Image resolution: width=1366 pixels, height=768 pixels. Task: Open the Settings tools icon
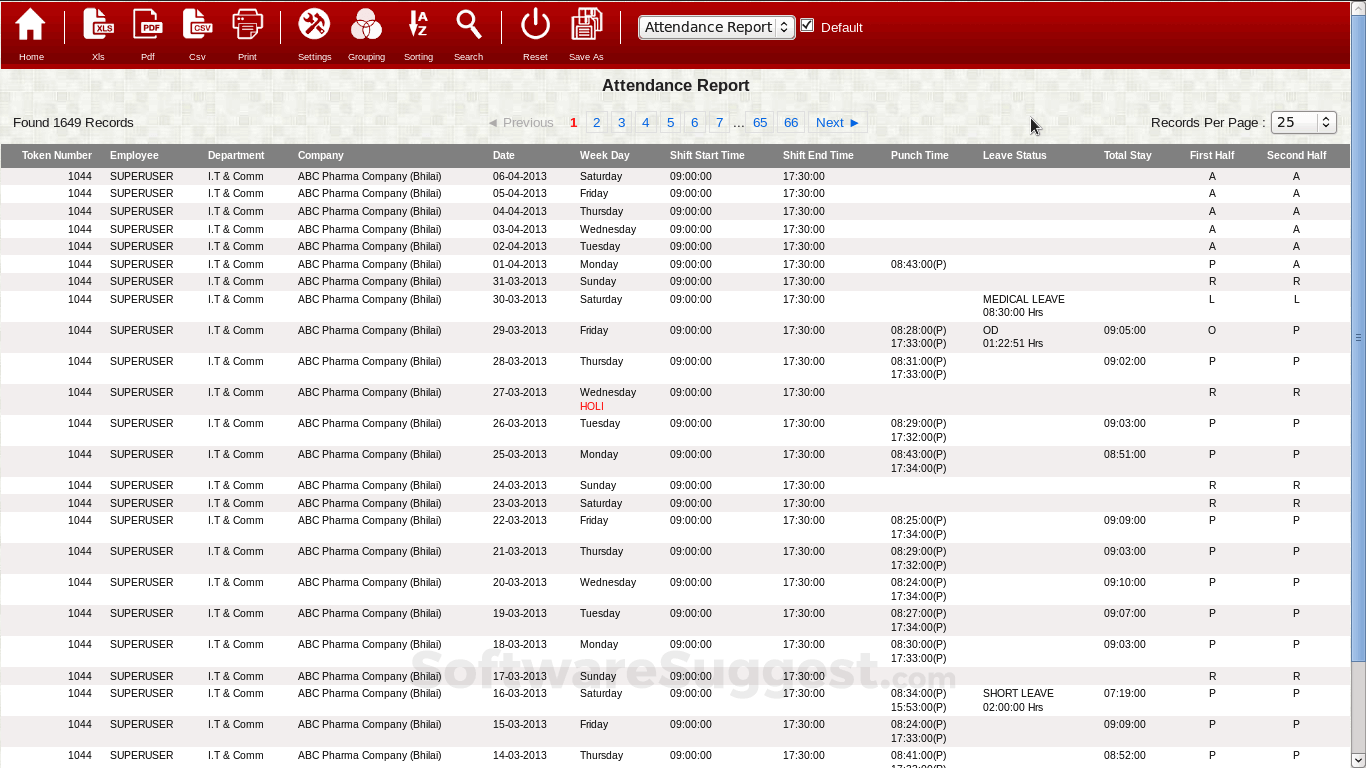coord(314,25)
